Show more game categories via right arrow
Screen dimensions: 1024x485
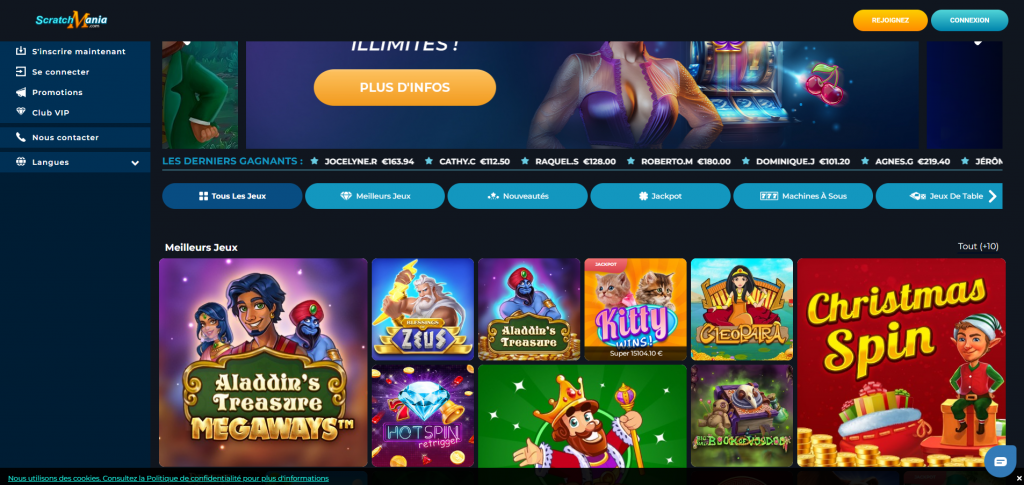point(993,196)
